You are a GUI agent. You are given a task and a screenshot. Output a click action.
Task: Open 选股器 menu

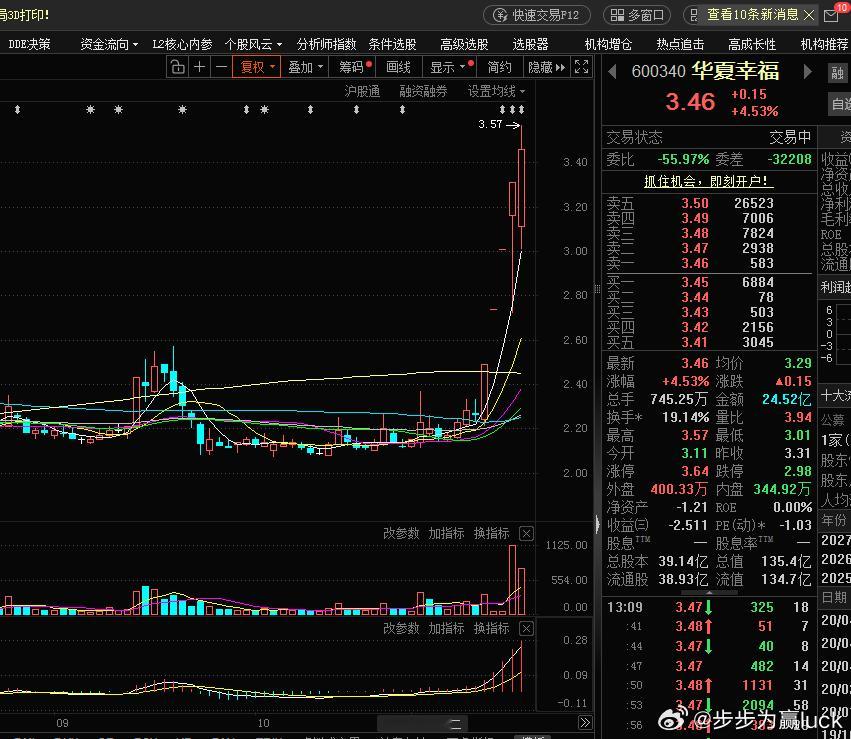pos(531,44)
